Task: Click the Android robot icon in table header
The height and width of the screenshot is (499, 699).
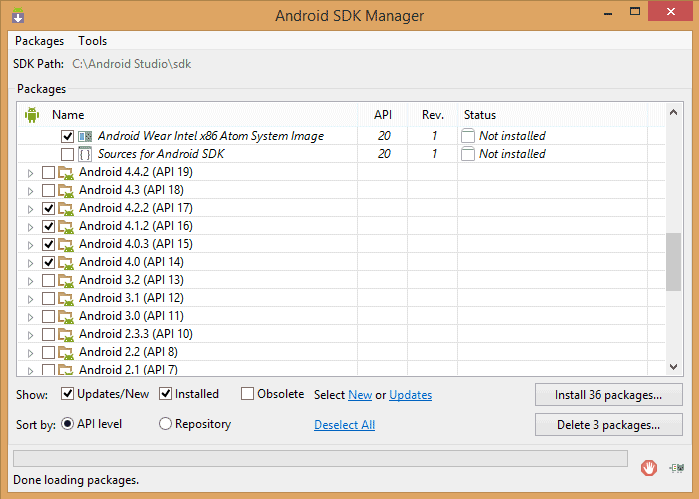Action: [x=32, y=115]
